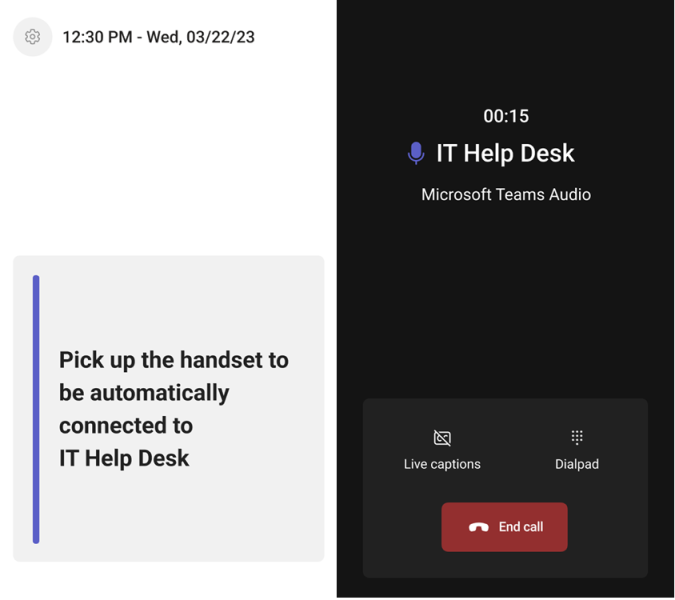The width and height of the screenshot is (675, 600).
Task: Click the "Pick up the handset" message line
Action: [x=173, y=360]
